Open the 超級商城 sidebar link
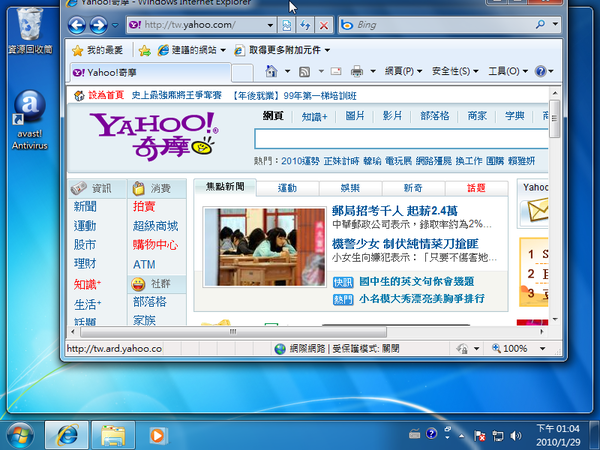The width and height of the screenshot is (600, 450). click(x=155, y=226)
